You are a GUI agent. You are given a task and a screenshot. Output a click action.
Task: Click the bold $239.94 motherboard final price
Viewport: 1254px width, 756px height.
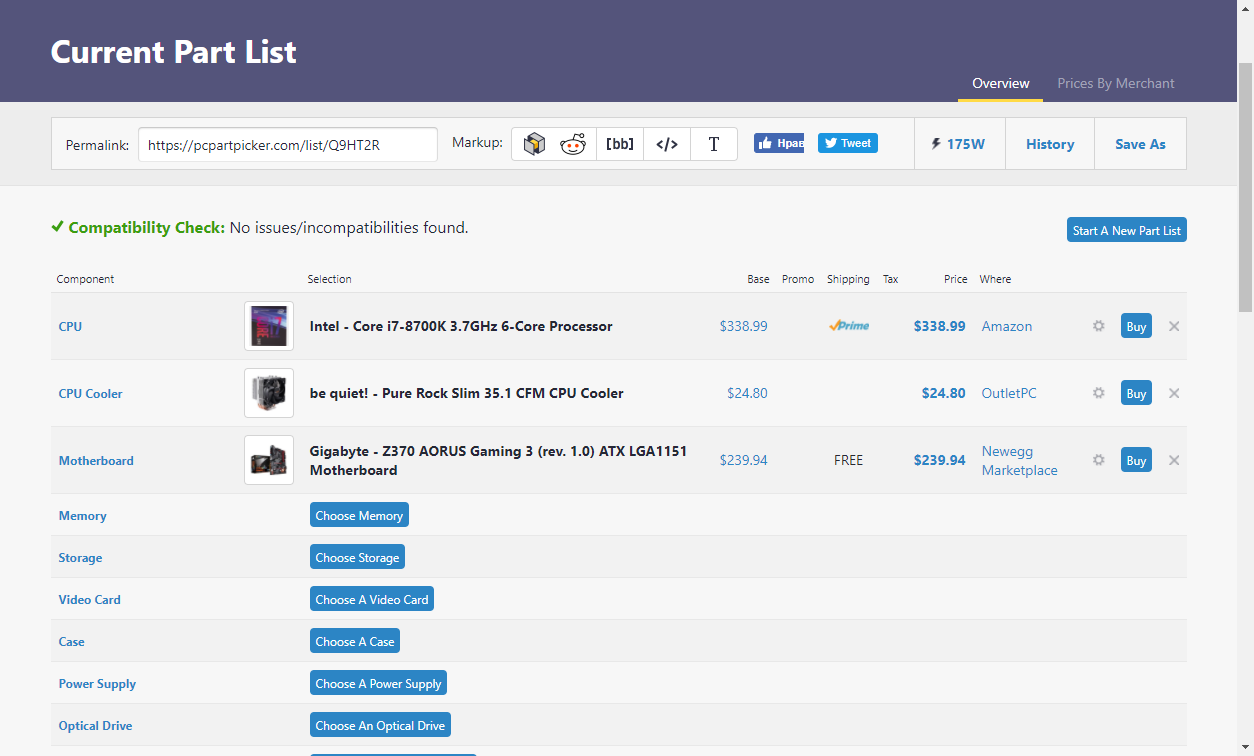coord(939,460)
